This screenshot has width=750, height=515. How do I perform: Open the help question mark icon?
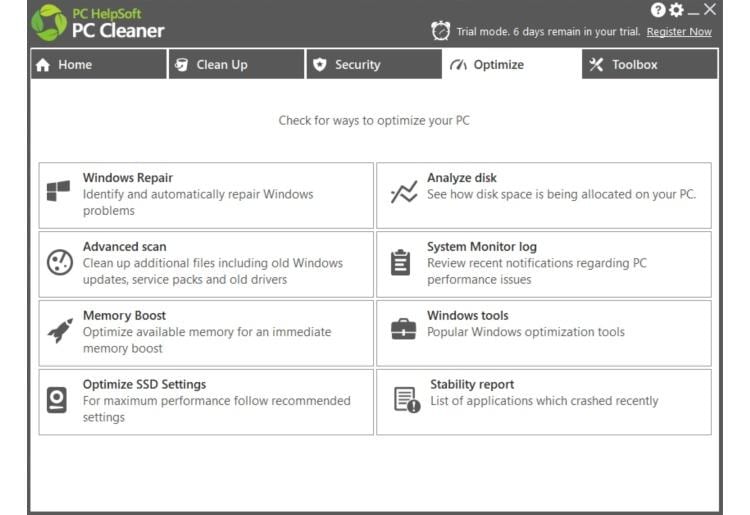(x=657, y=10)
